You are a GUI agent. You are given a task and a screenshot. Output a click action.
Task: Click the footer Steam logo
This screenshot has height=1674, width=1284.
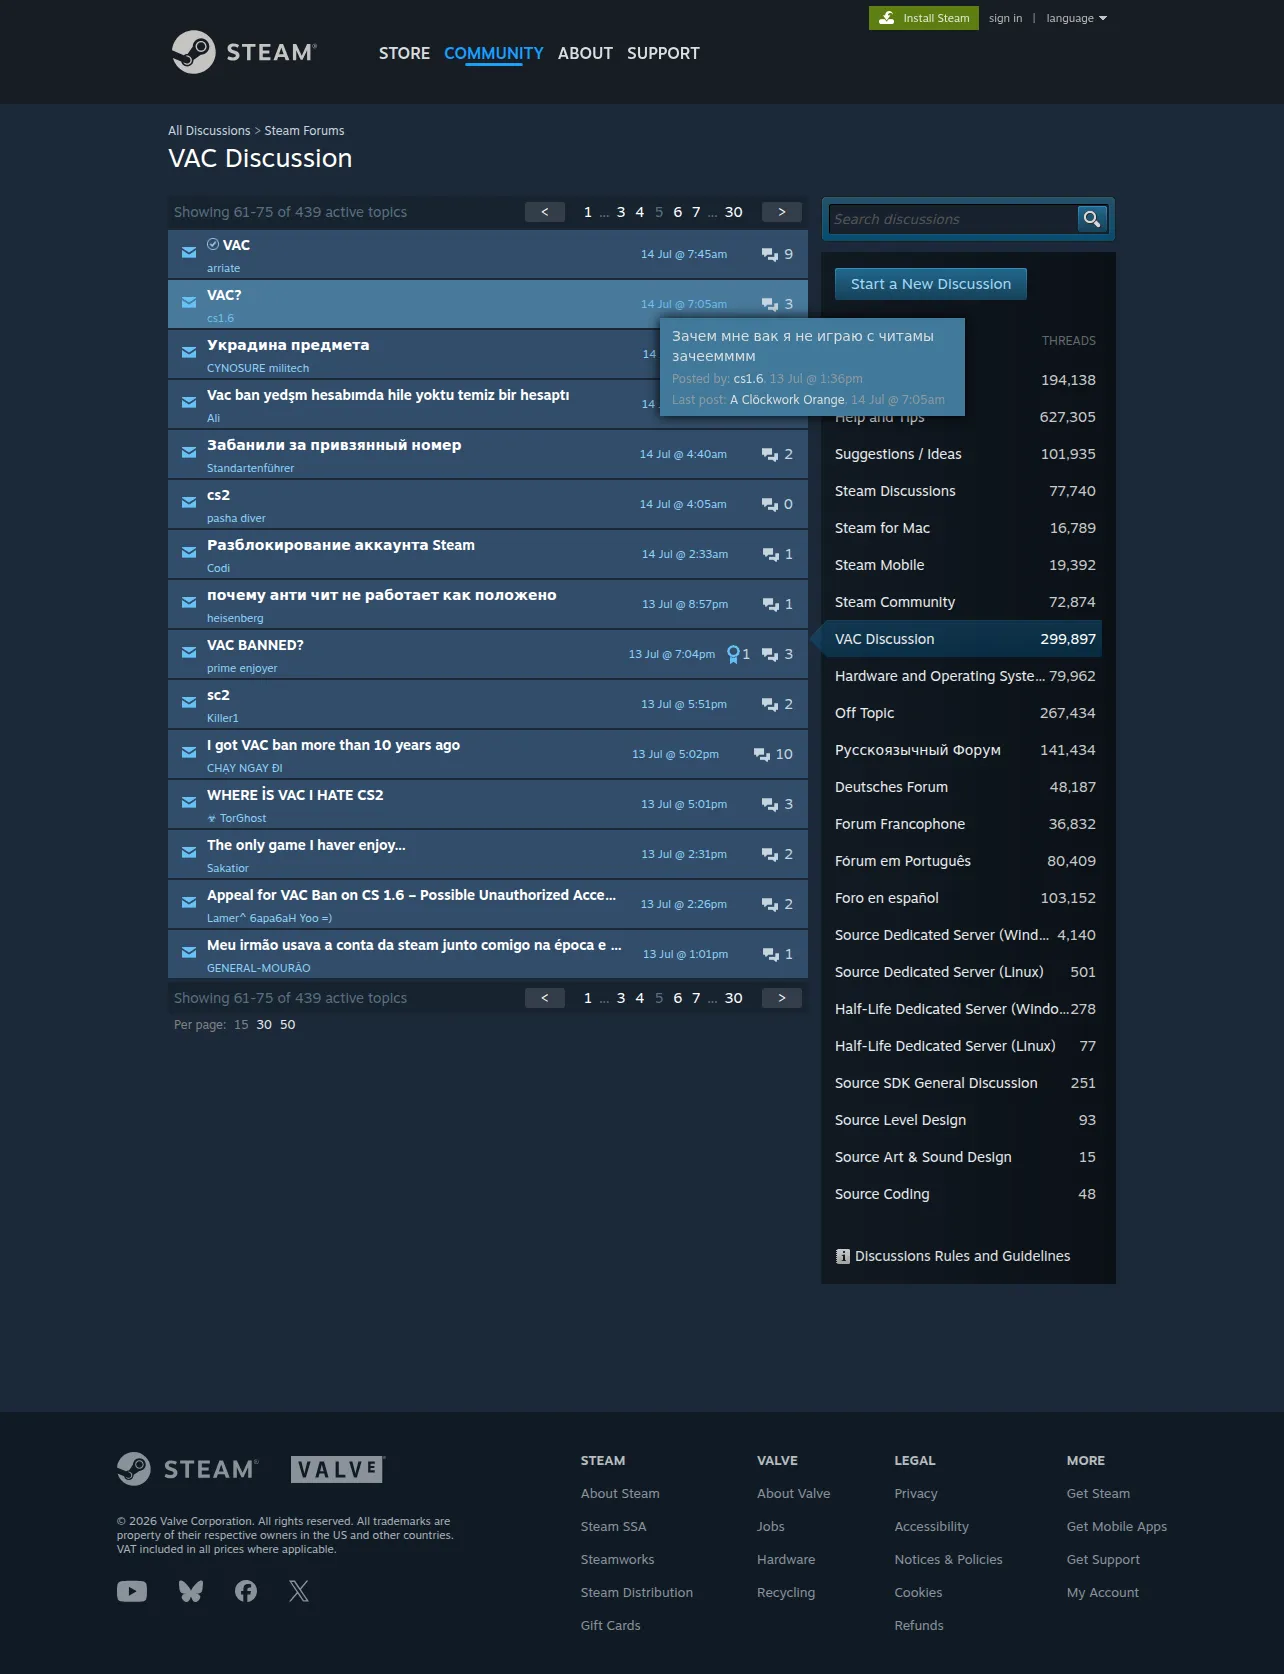(188, 1469)
